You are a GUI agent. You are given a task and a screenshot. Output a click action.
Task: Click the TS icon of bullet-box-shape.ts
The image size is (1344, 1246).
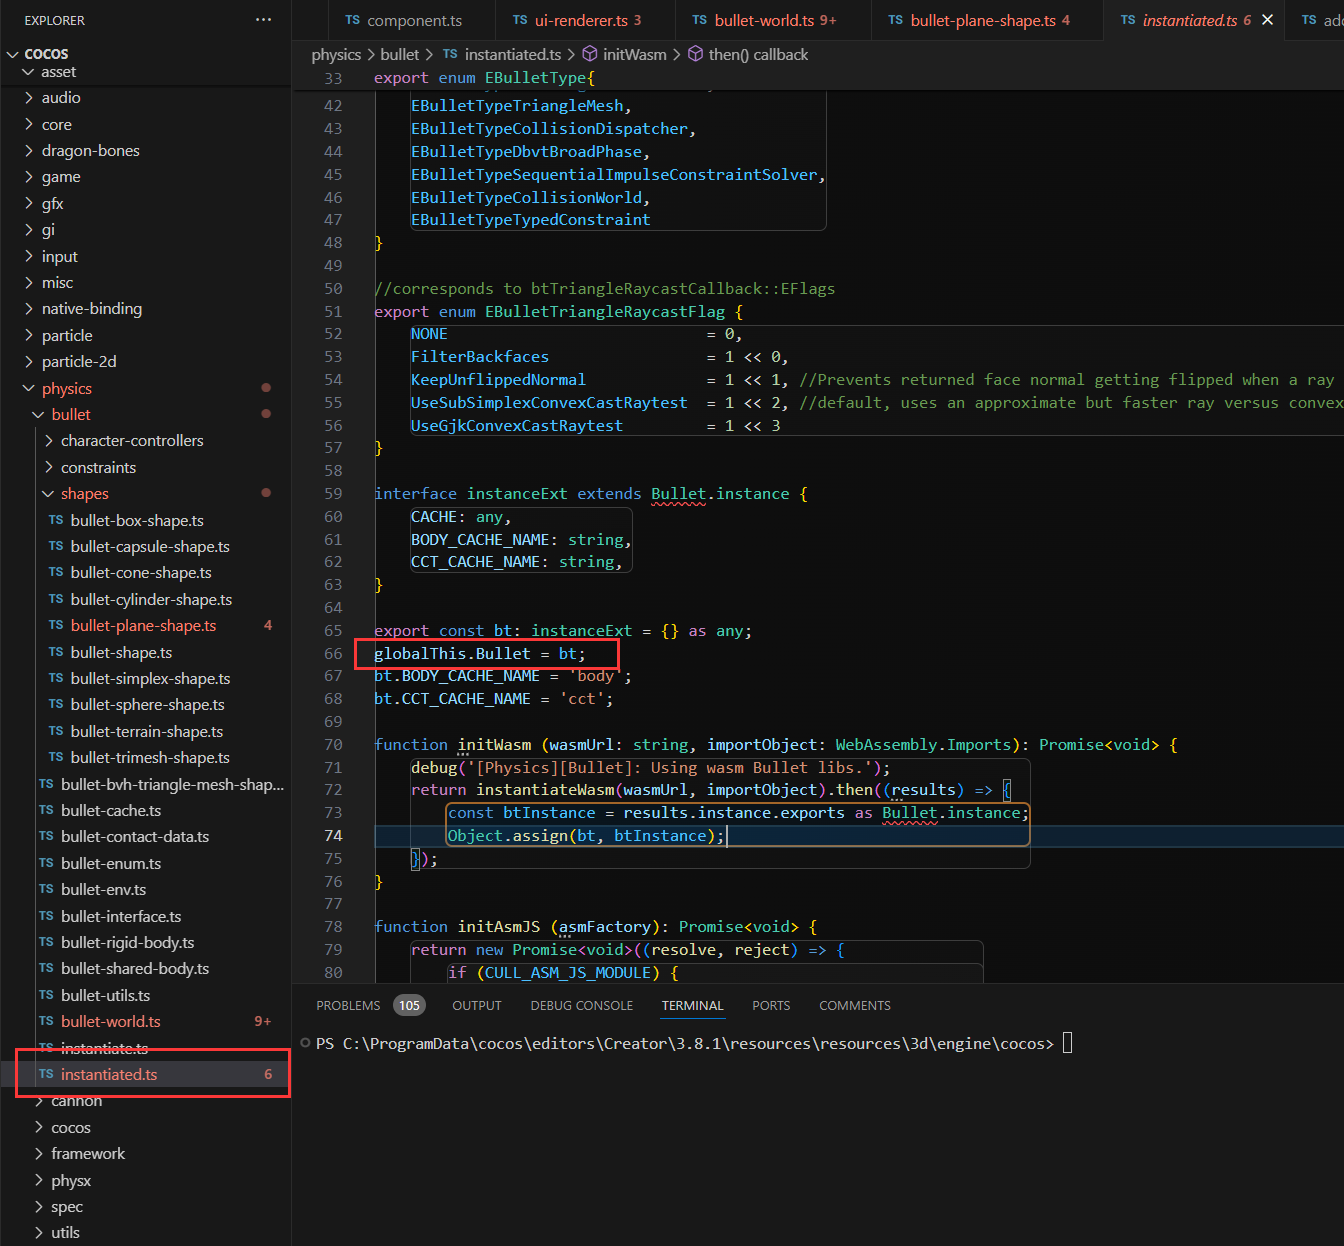coord(56,520)
